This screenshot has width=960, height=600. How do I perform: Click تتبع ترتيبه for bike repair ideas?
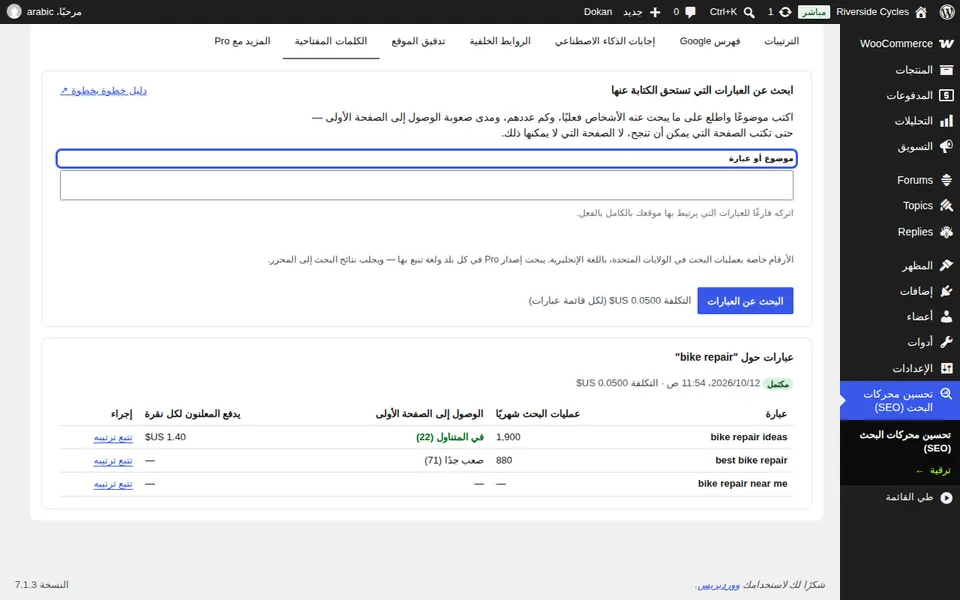tap(113, 437)
